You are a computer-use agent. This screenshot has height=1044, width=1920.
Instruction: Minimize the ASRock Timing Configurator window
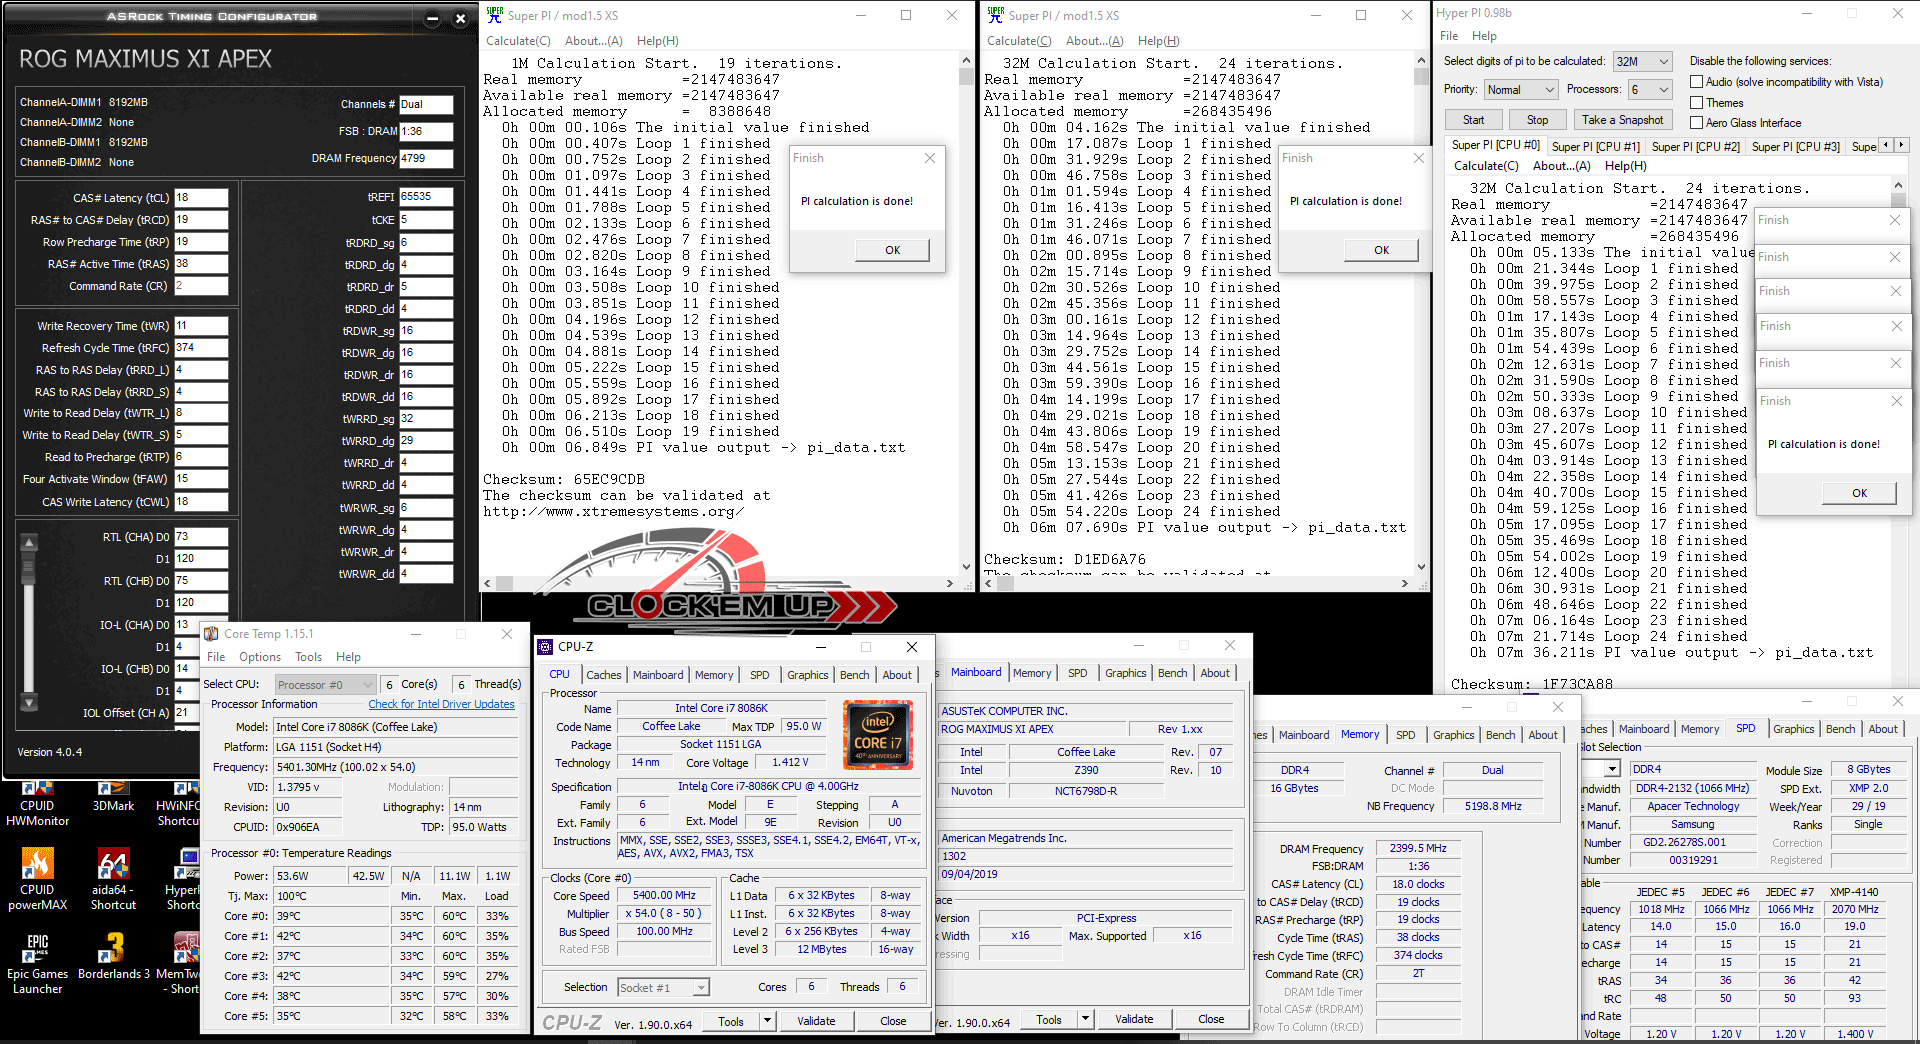coord(432,18)
